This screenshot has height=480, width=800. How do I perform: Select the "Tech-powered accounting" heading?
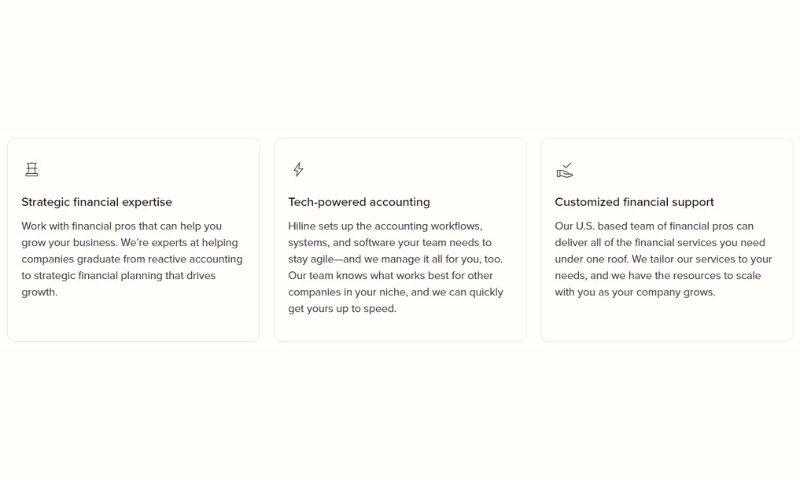click(x=359, y=202)
